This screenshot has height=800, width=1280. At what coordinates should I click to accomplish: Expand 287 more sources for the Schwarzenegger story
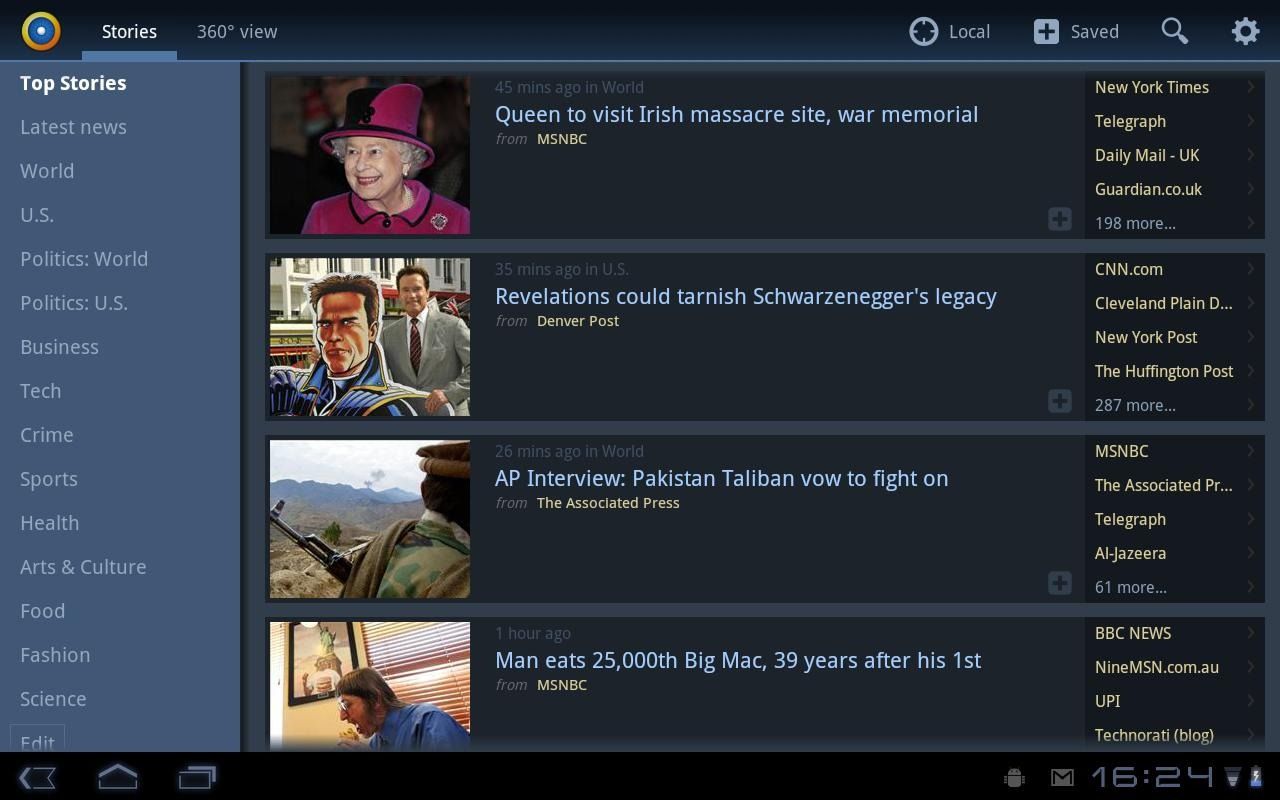point(1135,405)
